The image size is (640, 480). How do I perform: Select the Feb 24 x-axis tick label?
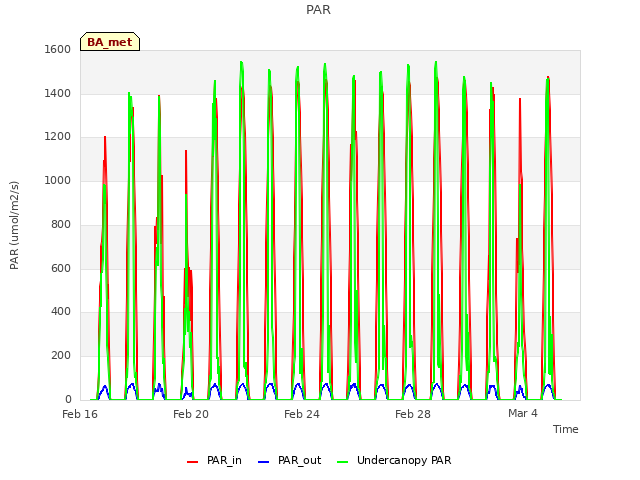pos(302,414)
